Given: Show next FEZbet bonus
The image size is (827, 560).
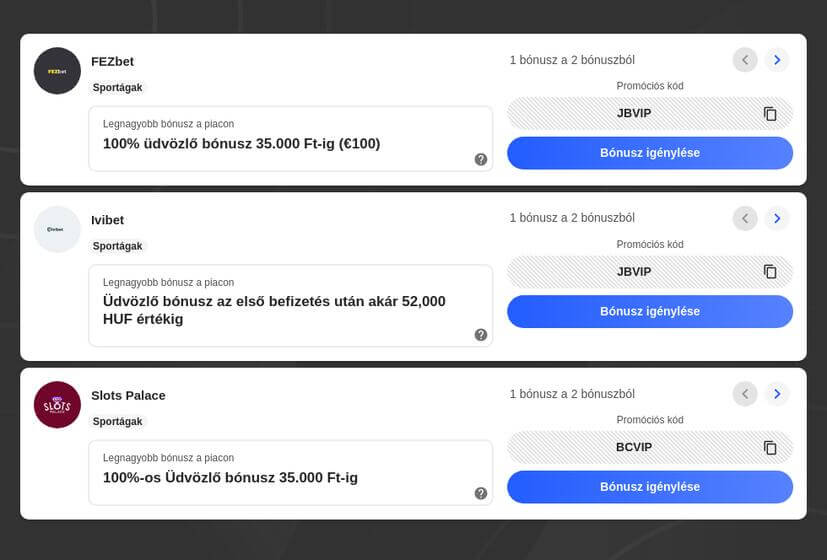Looking at the screenshot, I should [x=777, y=60].
